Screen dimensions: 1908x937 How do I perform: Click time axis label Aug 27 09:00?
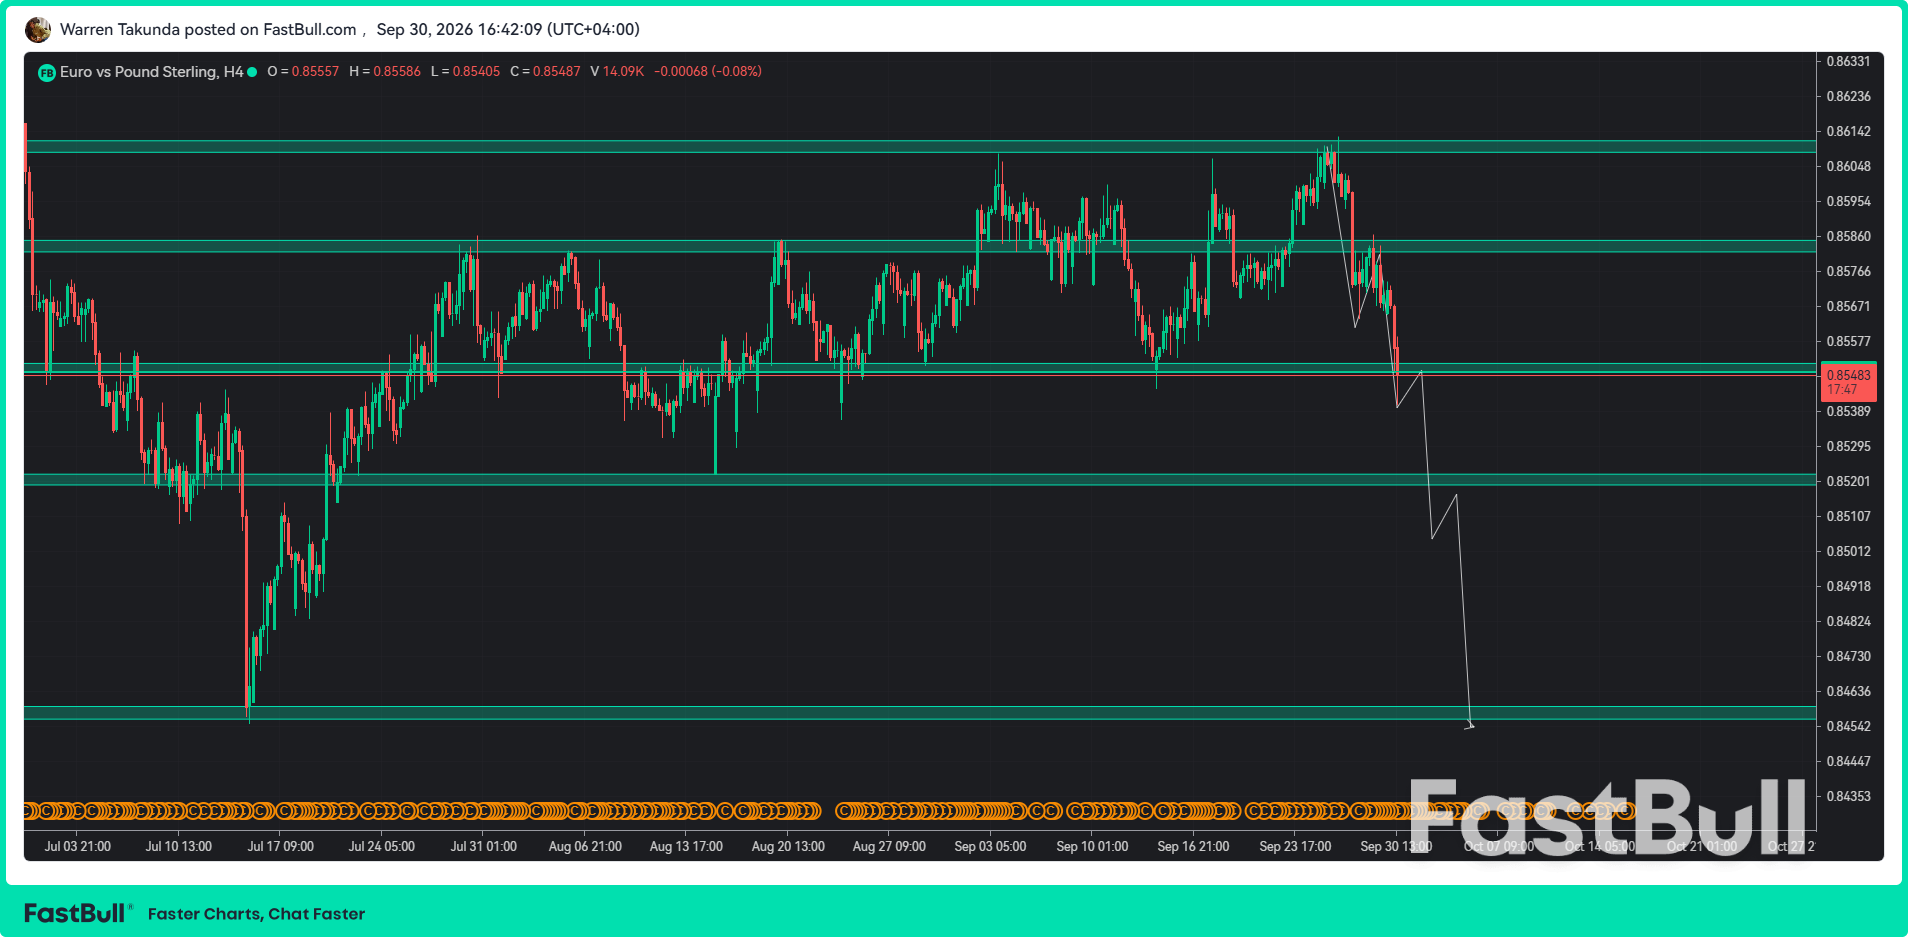click(889, 846)
